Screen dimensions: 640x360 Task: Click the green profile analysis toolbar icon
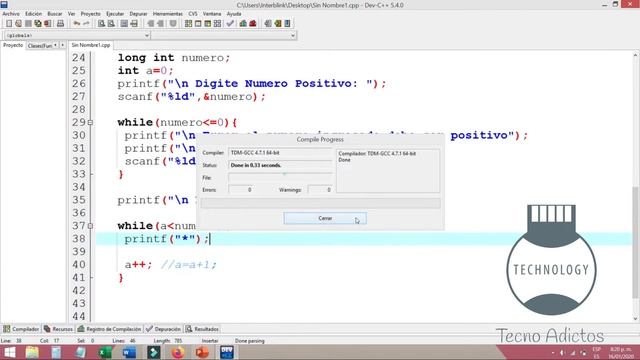coord(243,24)
